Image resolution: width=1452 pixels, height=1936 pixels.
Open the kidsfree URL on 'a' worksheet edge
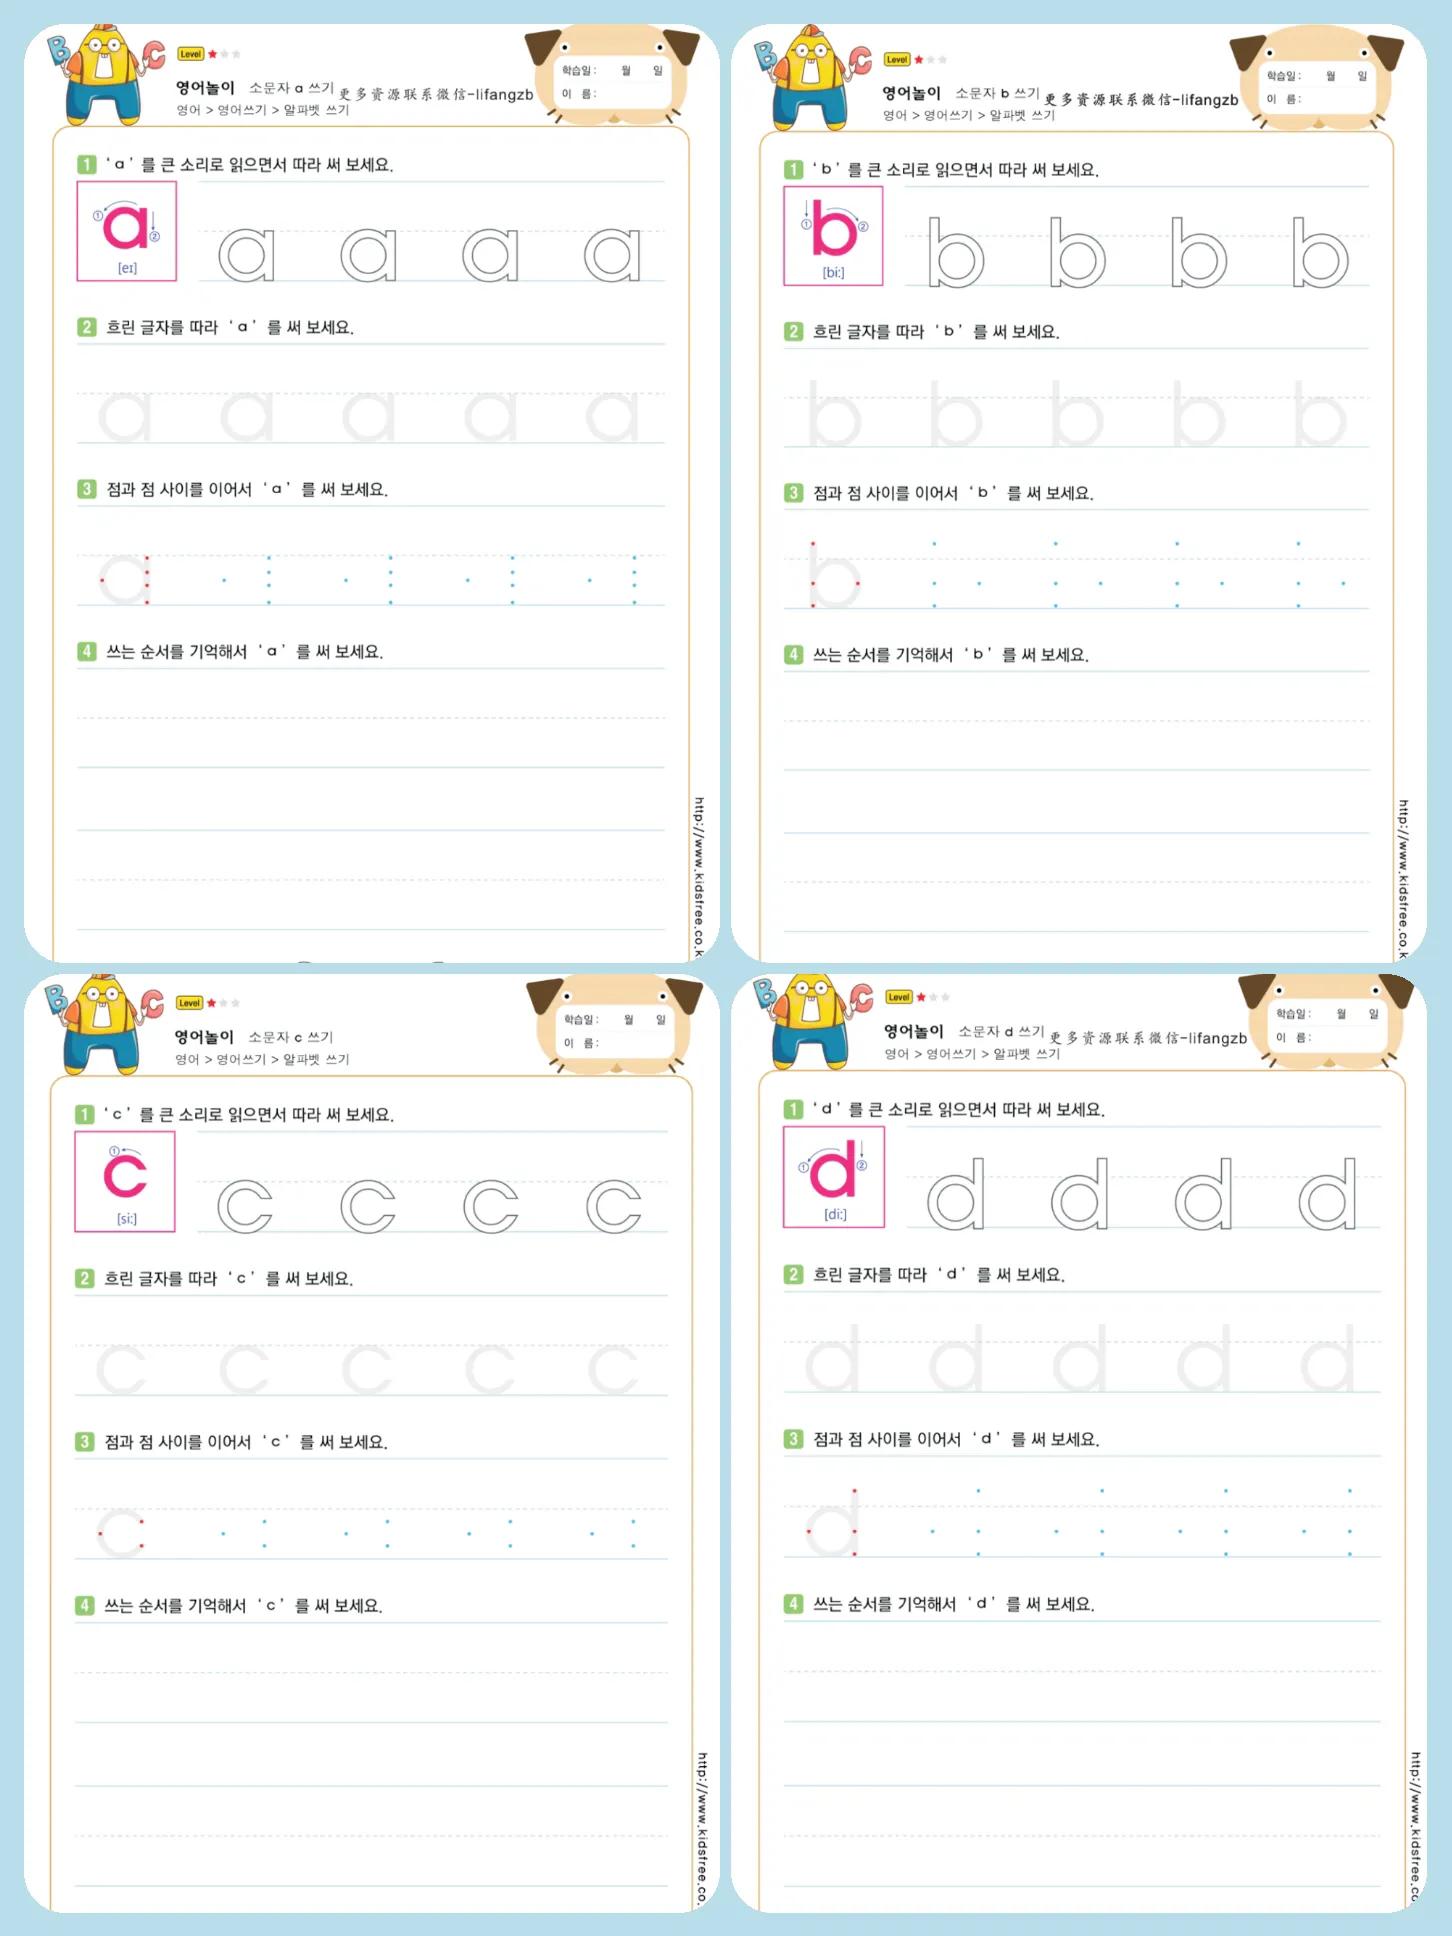pos(699,878)
